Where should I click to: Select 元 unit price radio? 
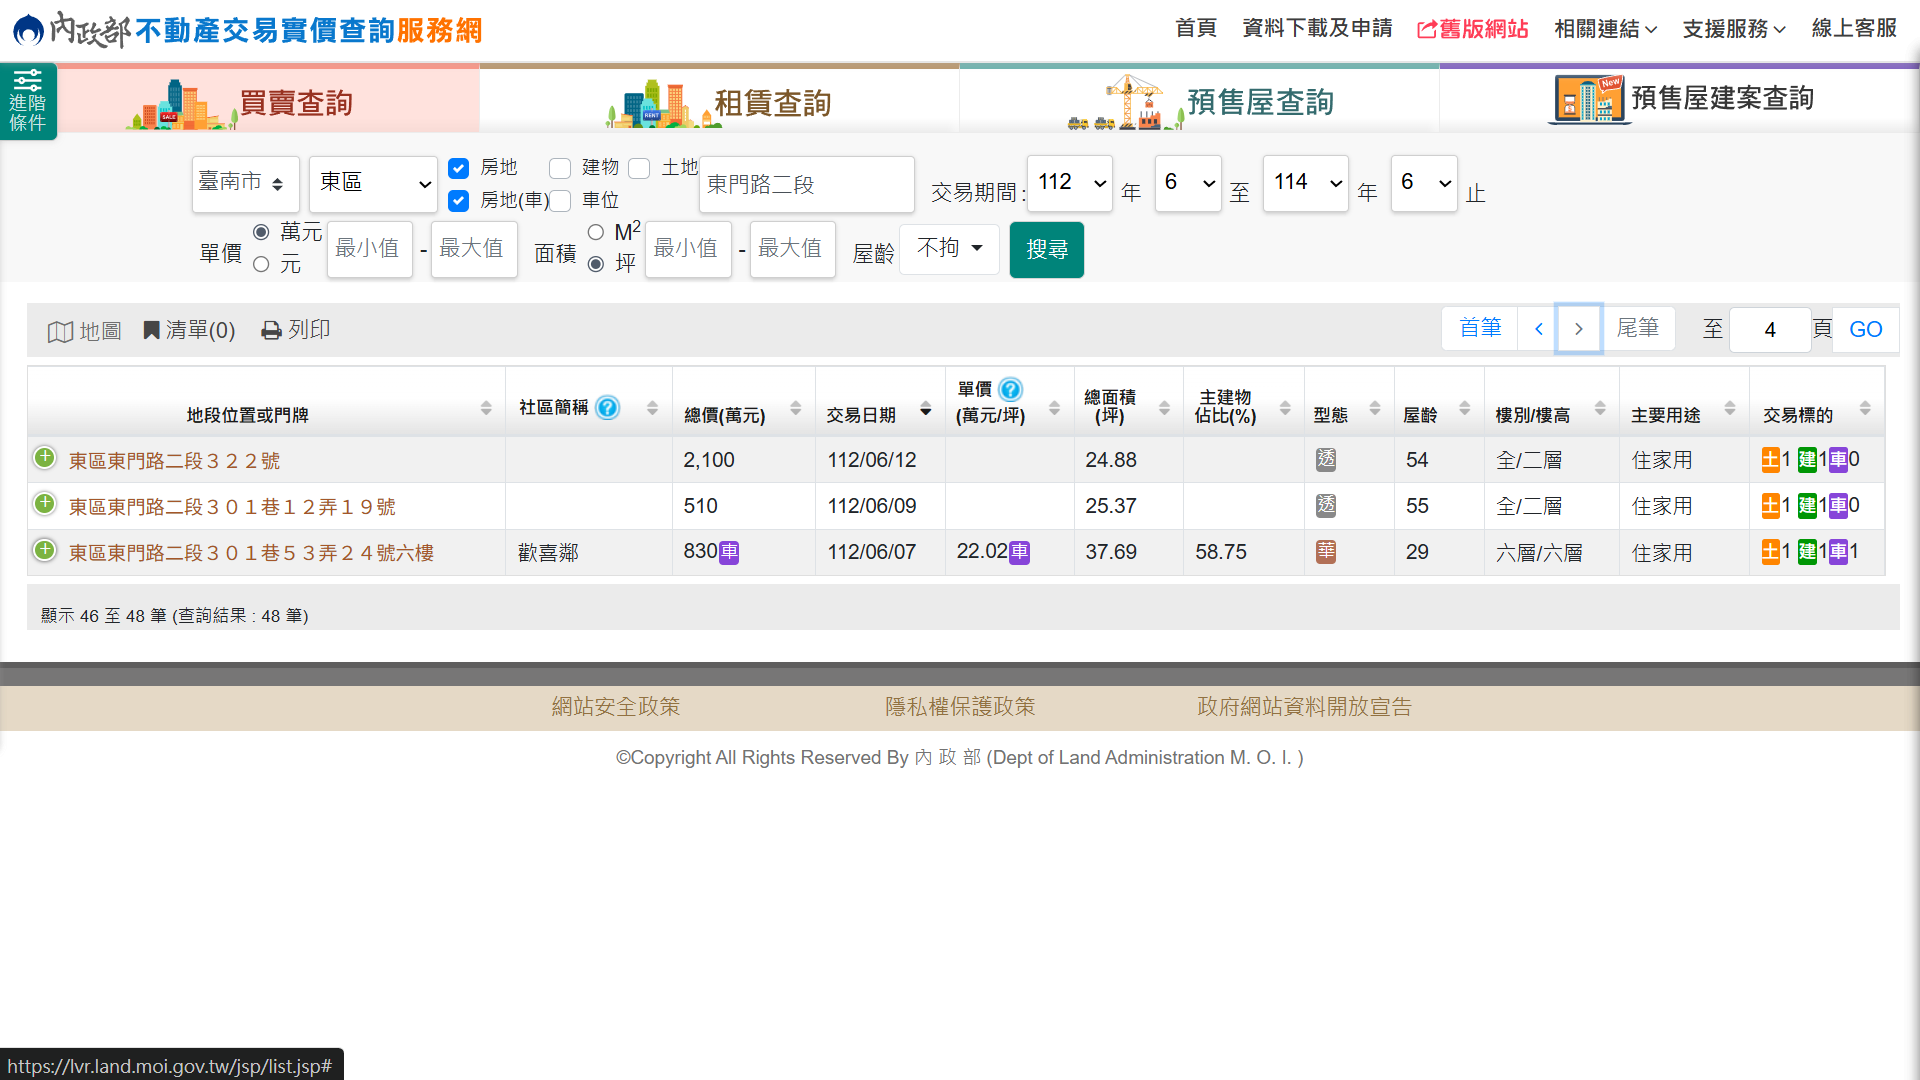(261, 264)
